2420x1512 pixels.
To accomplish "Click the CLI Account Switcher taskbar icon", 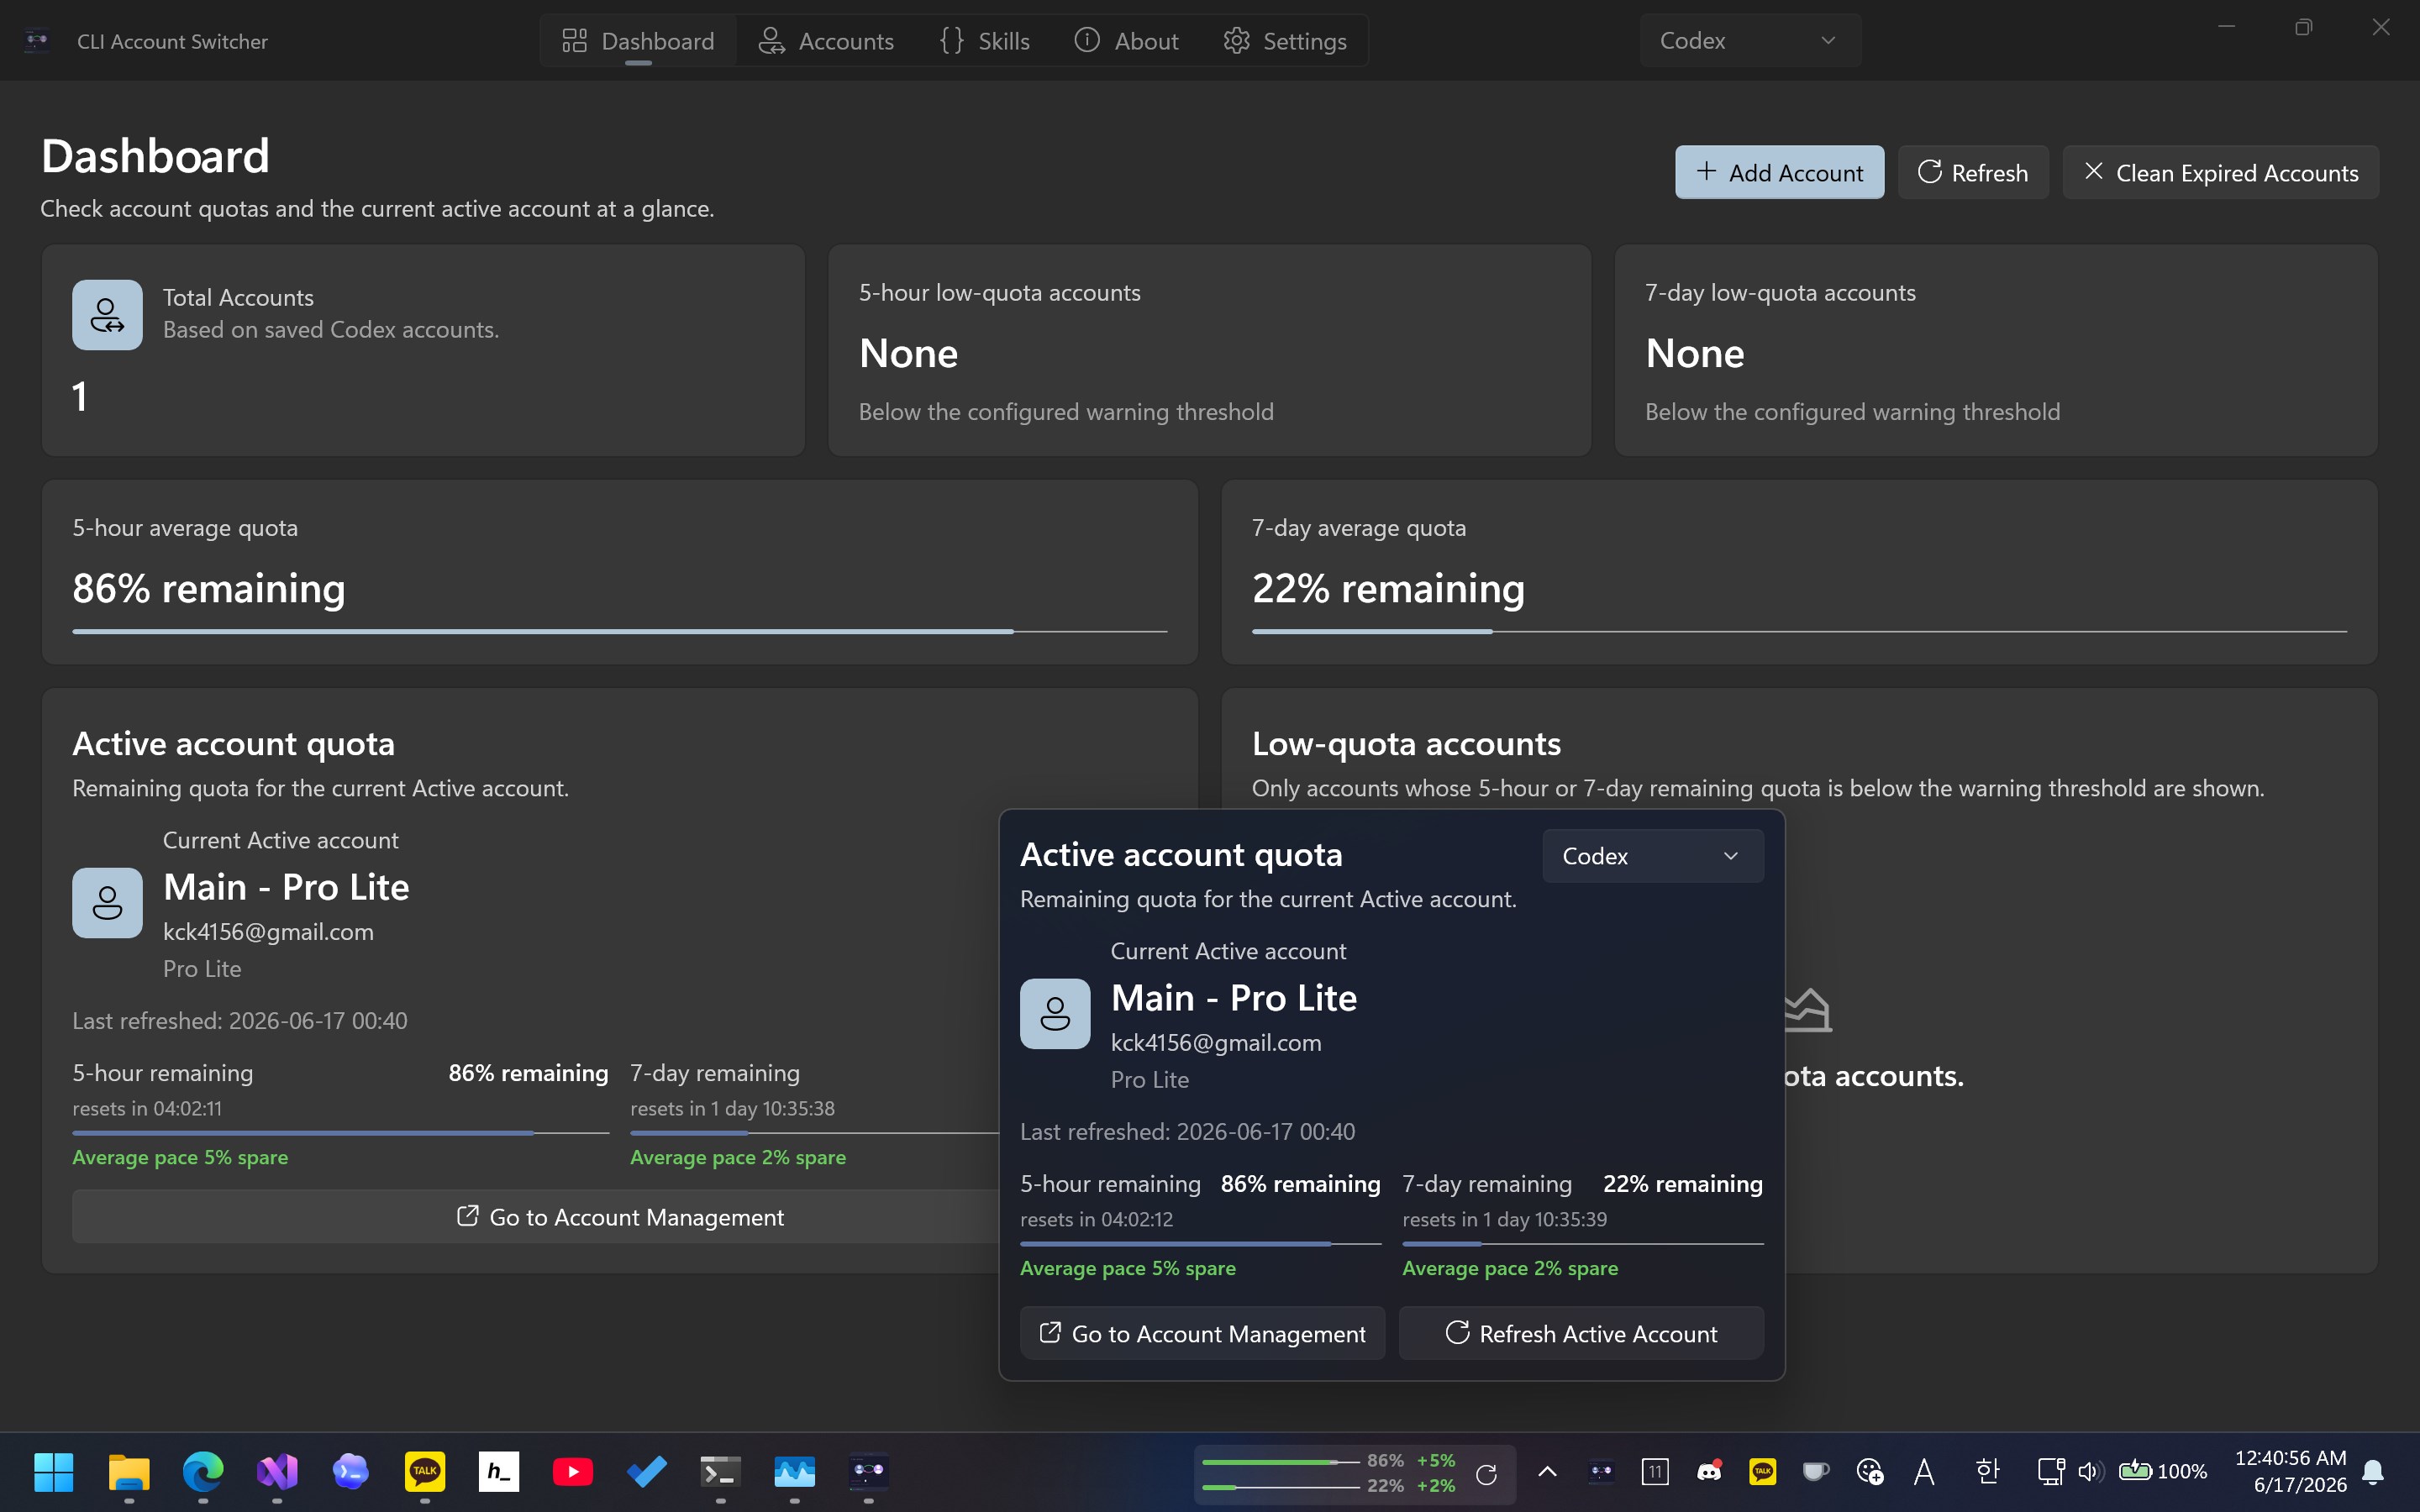I will (x=869, y=1471).
